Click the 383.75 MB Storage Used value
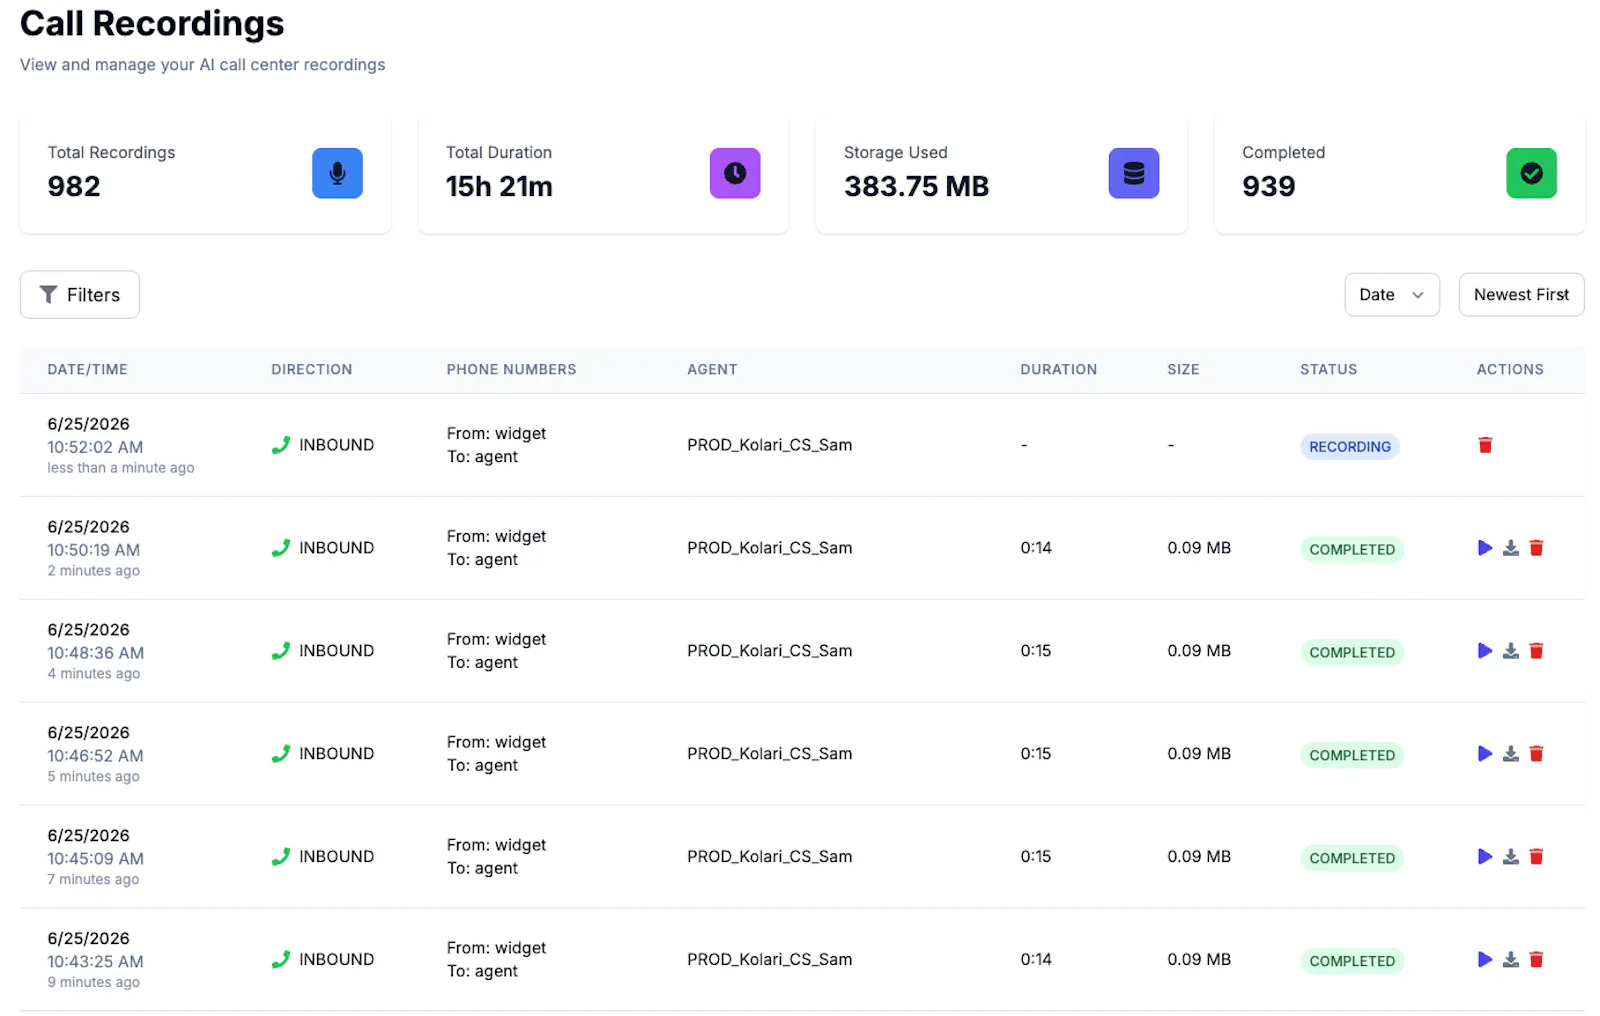1600x1016 pixels. [916, 187]
